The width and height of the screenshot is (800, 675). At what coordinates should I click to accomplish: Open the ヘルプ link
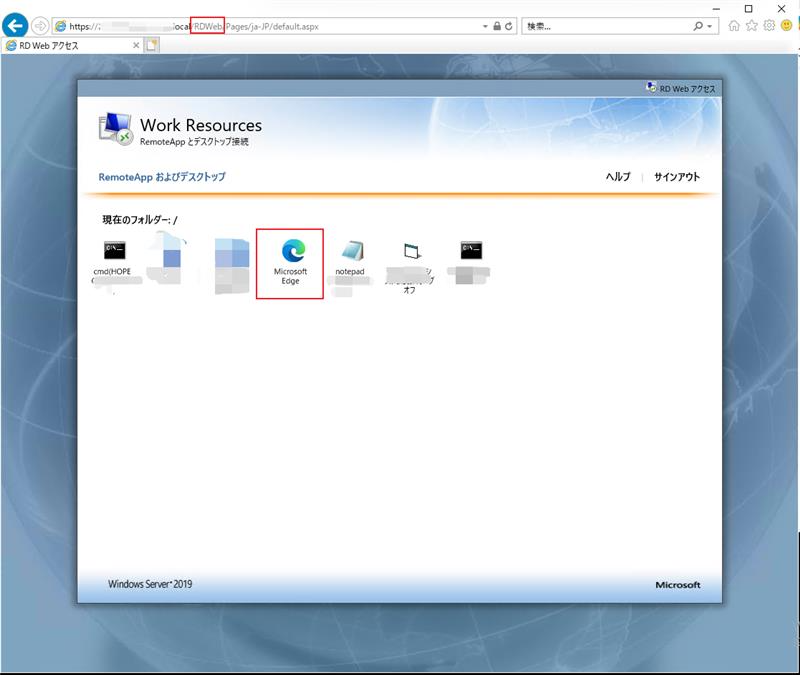(x=618, y=177)
